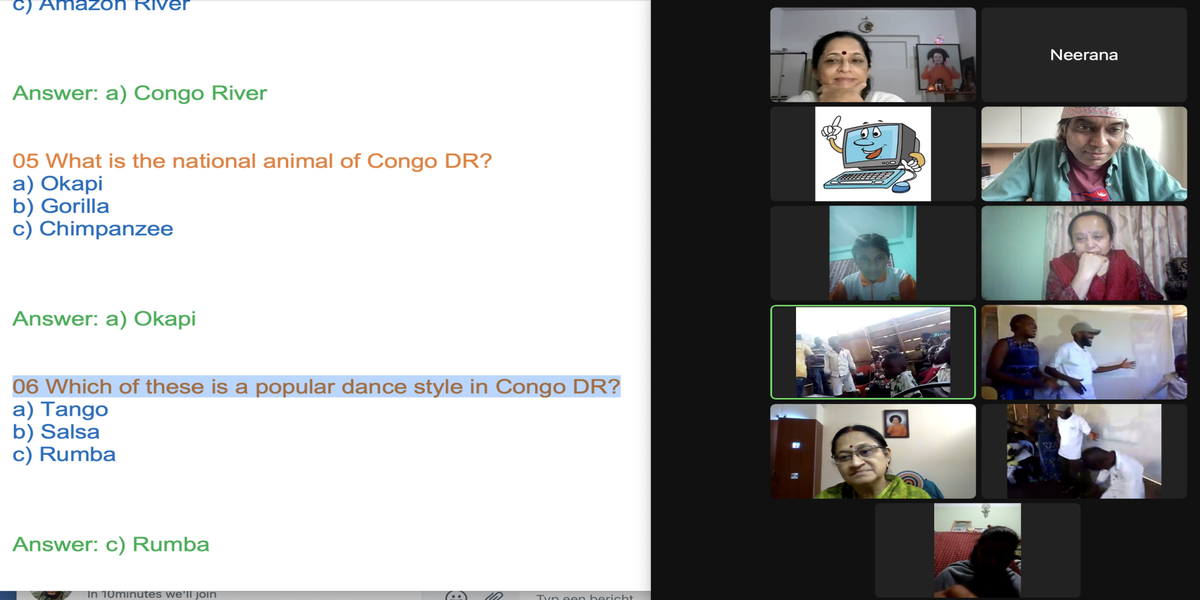
Task: Click the 'In 10minutes we'll join' chat message
Action: tap(152, 594)
